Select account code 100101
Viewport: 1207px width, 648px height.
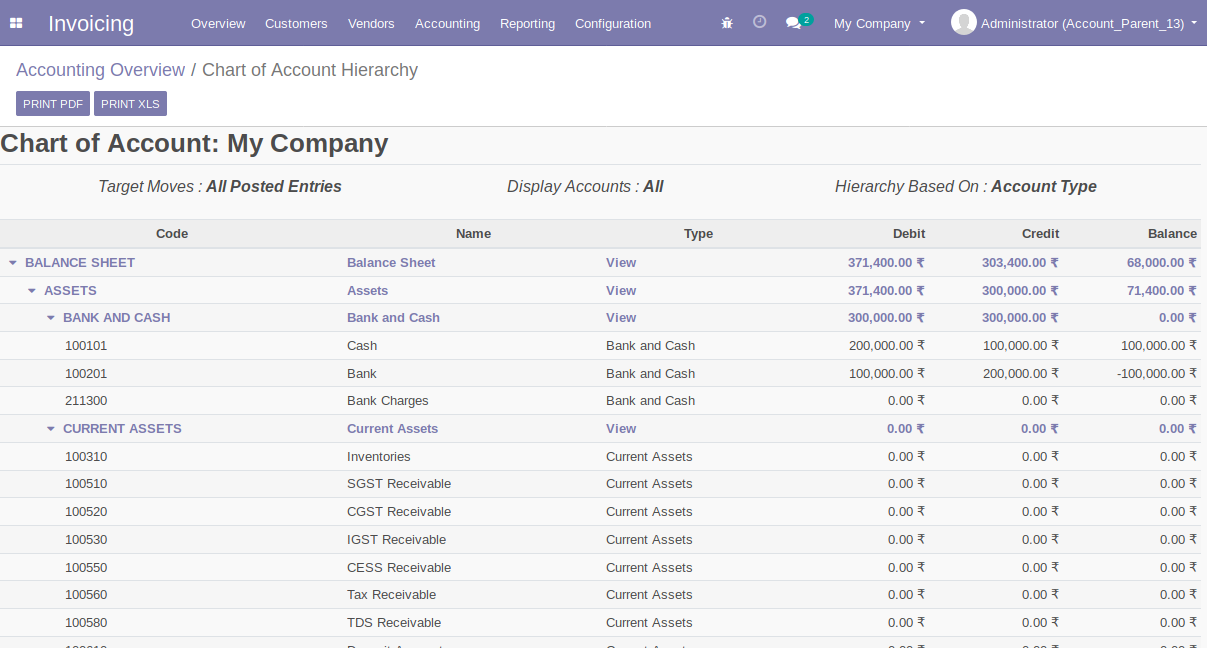pyautogui.click(x=86, y=346)
